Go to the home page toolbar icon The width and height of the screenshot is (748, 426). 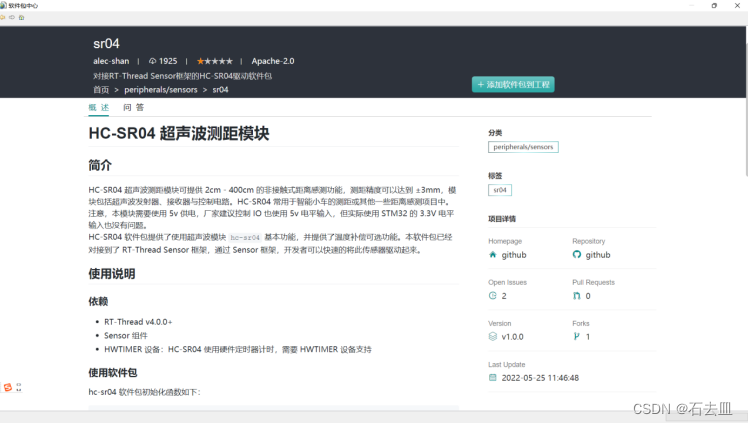21,17
